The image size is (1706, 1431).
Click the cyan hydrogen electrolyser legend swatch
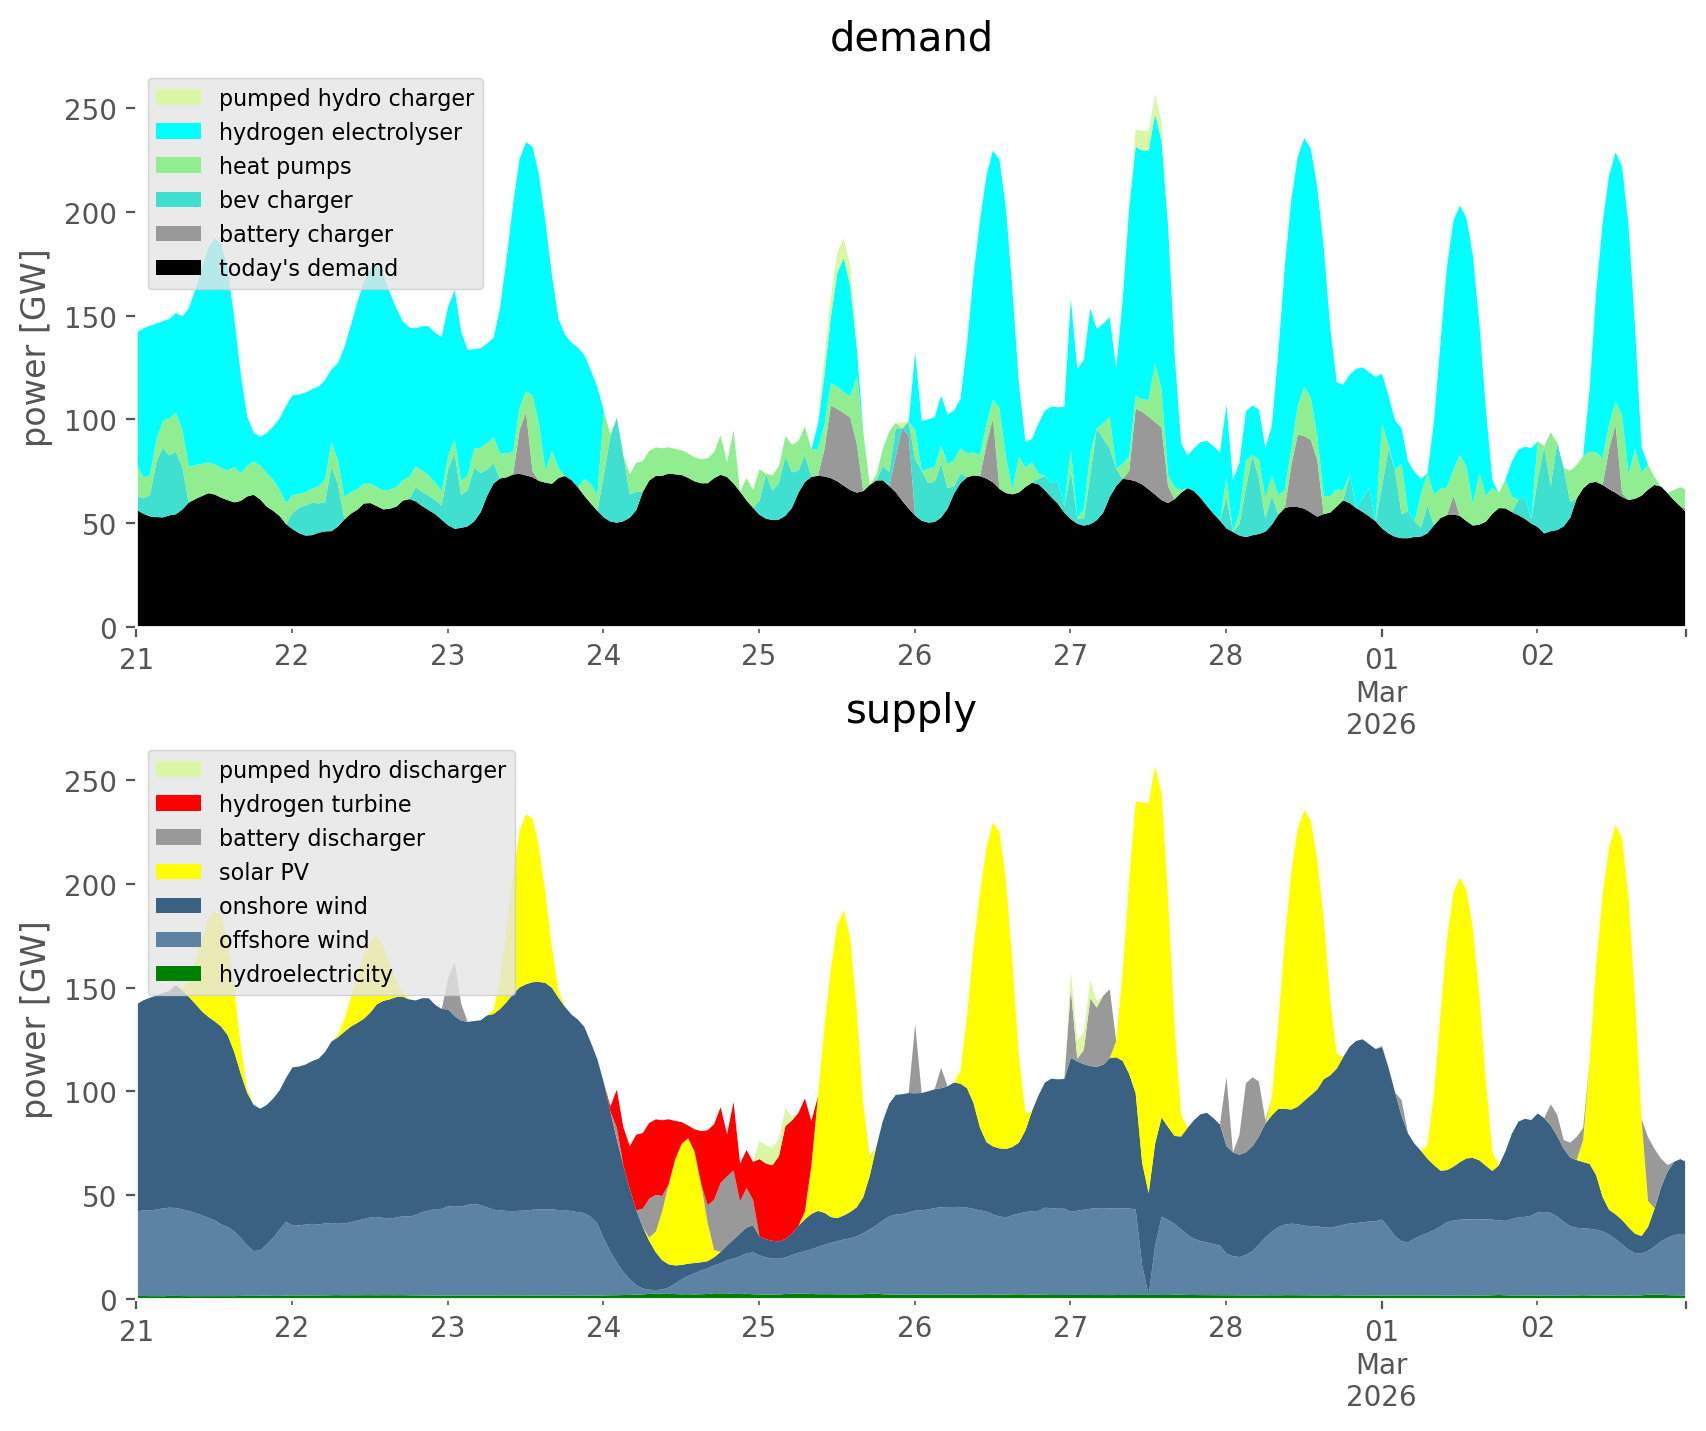[x=179, y=132]
